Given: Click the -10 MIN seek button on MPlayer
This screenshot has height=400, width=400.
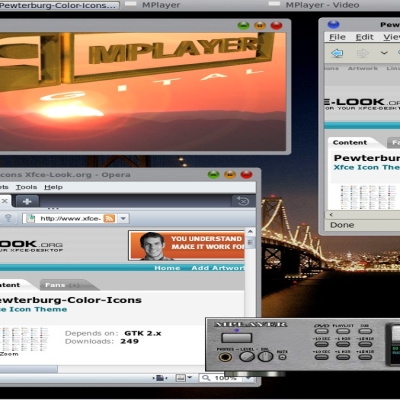Looking at the screenshot, I should (365, 344).
